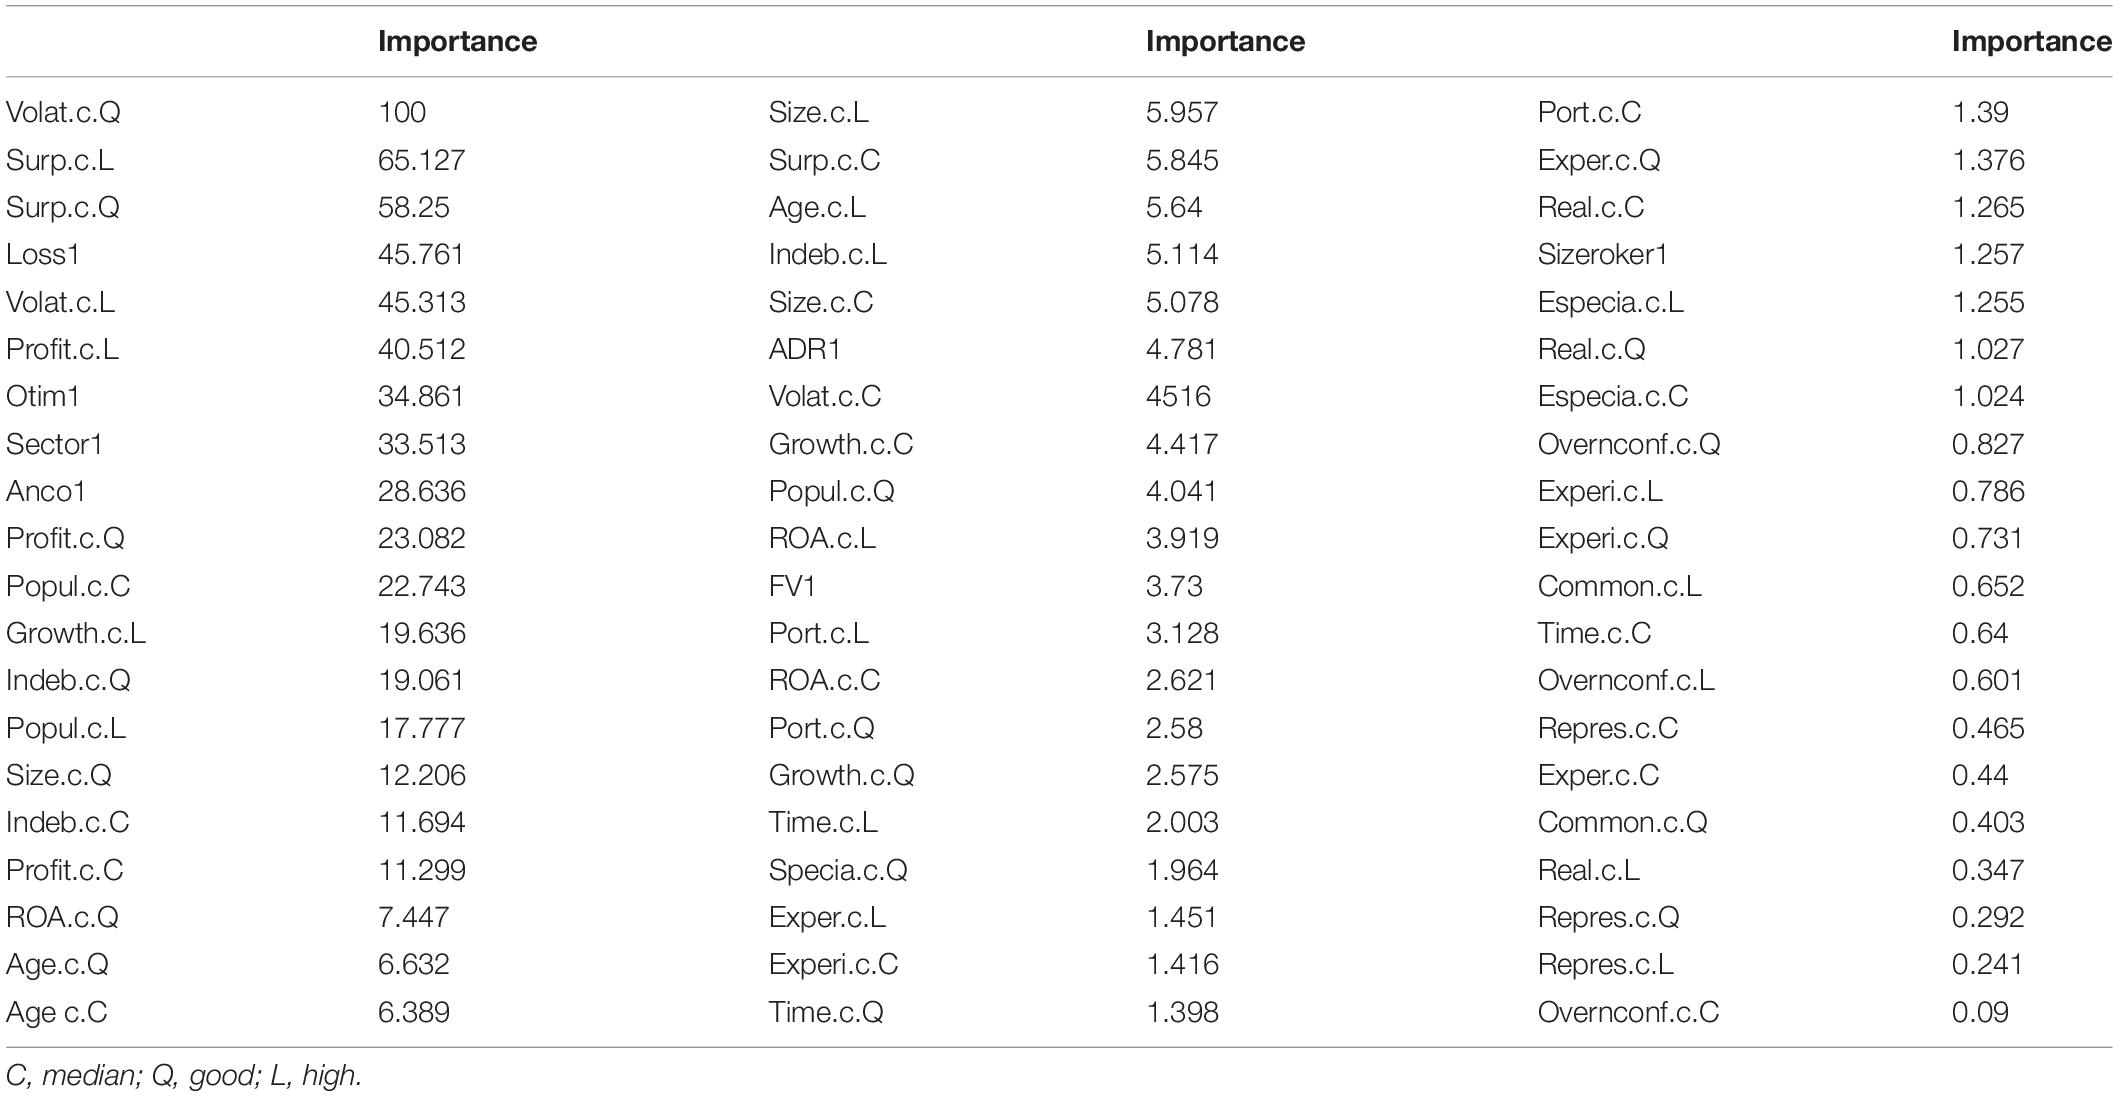Image resolution: width=2118 pixels, height=1096 pixels.
Task: Select the ADR1 variable name
Action: pos(804,349)
